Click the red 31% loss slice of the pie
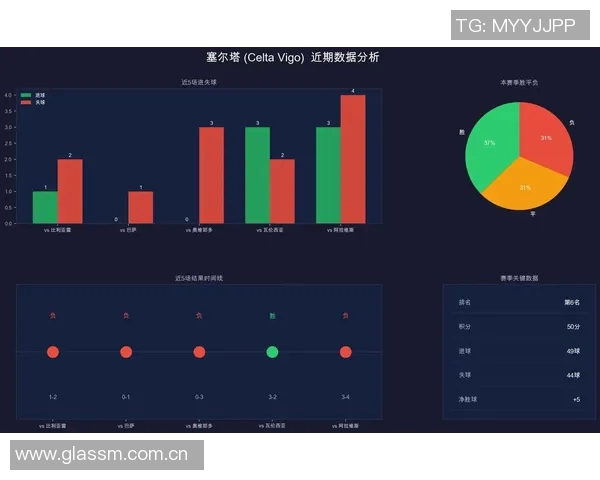This screenshot has width=600, height=480. 546,138
